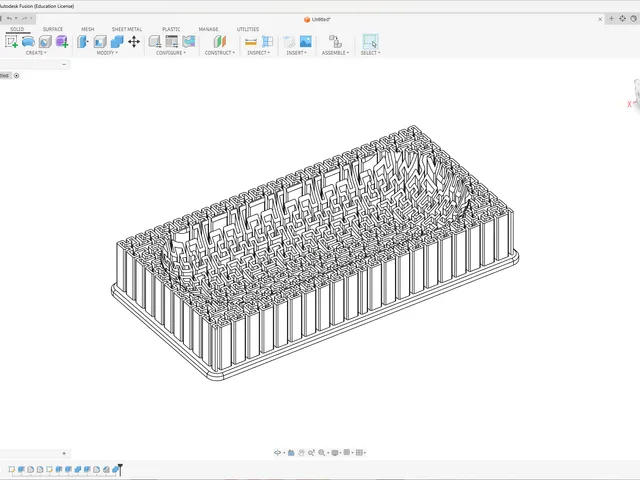Expand the CONFIGURE dropdown menu
Screen dimensions: 640x480
click(x=171, y=53)
